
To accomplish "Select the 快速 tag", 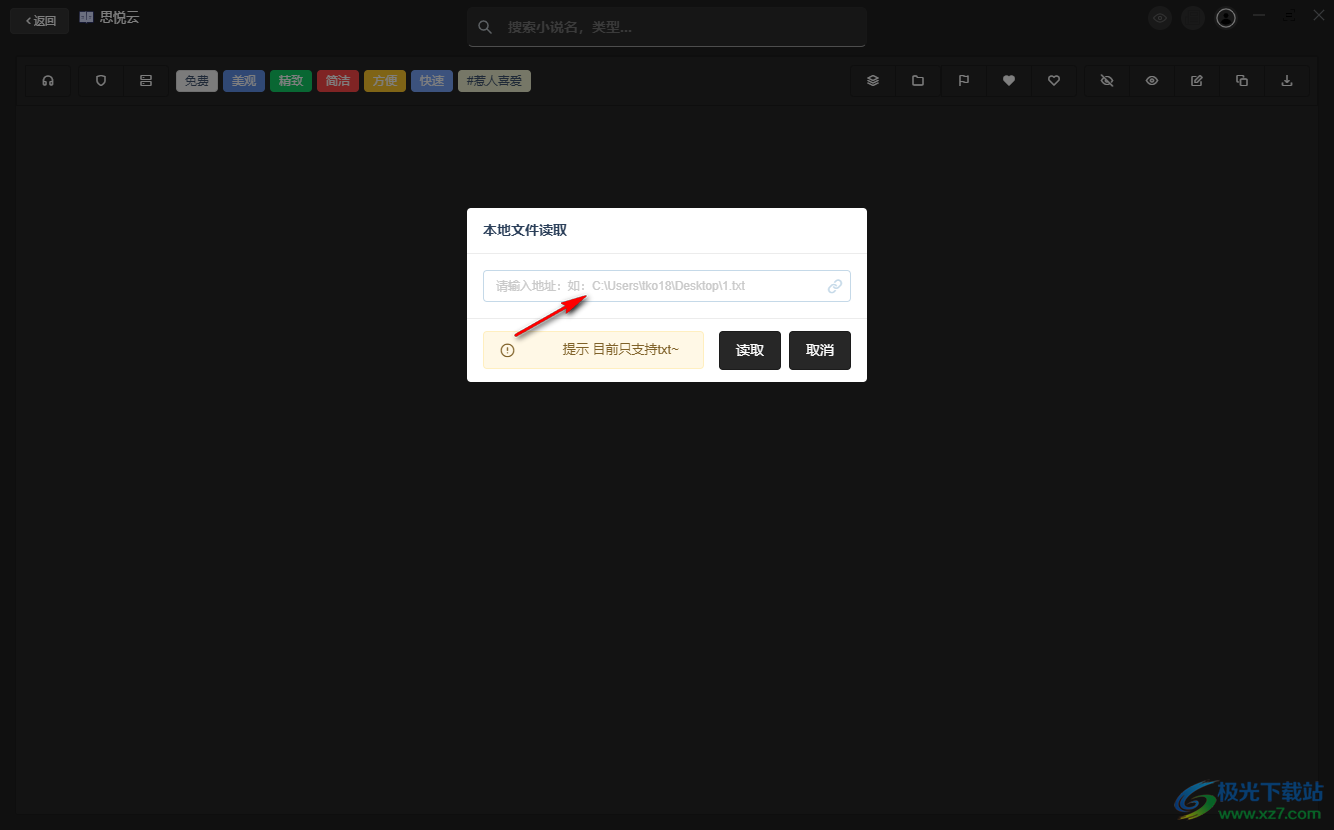I will (x=432, y=81).
